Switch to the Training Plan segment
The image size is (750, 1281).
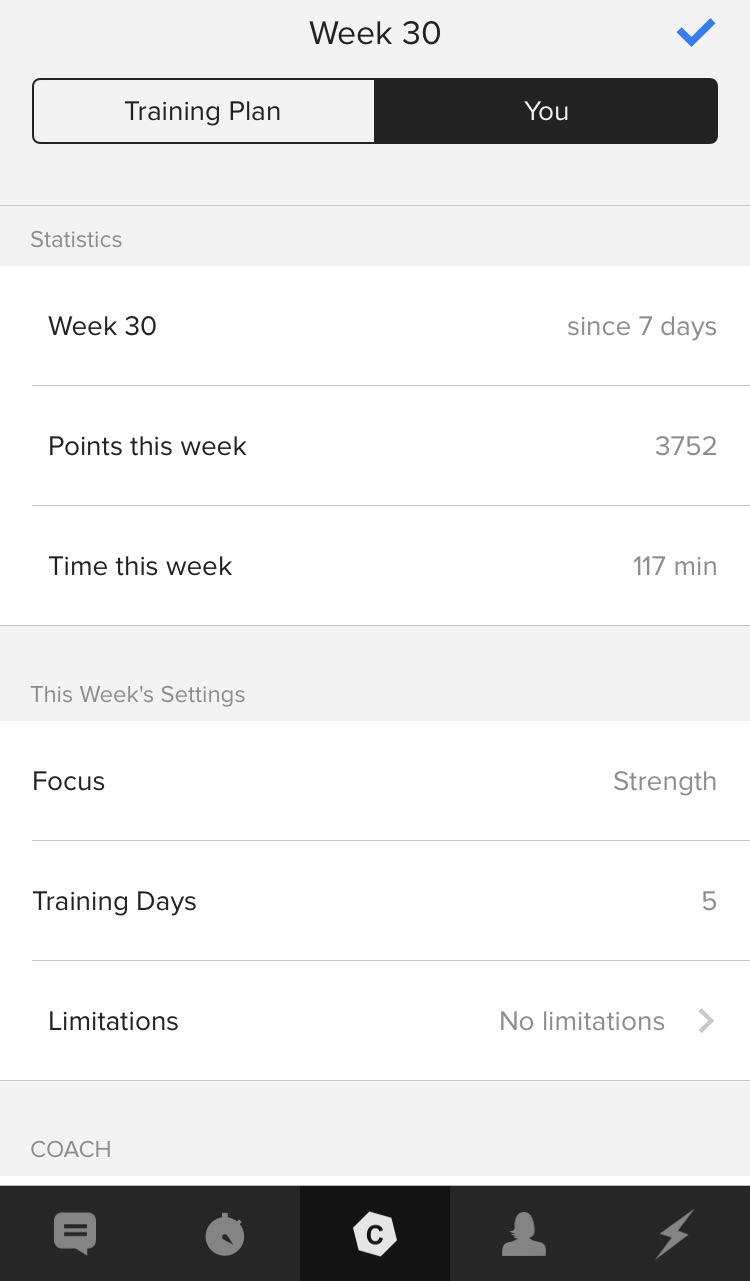click(203, 111)
